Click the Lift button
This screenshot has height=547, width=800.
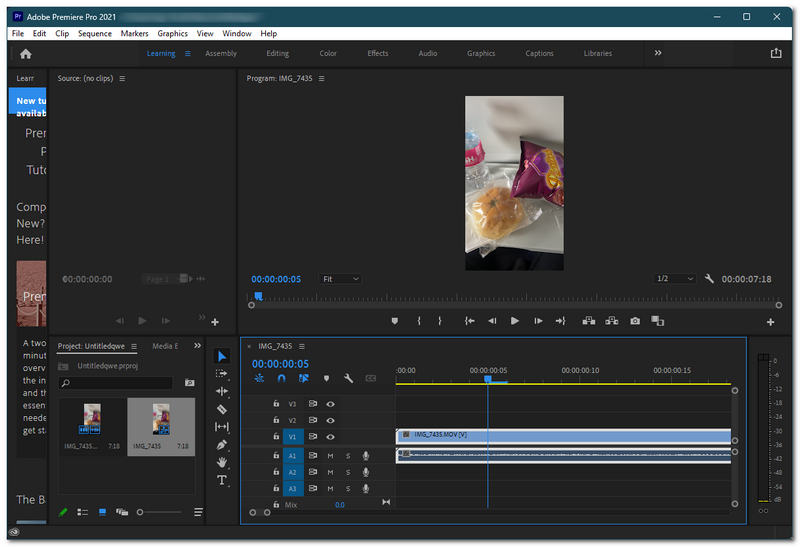(589, 321)
